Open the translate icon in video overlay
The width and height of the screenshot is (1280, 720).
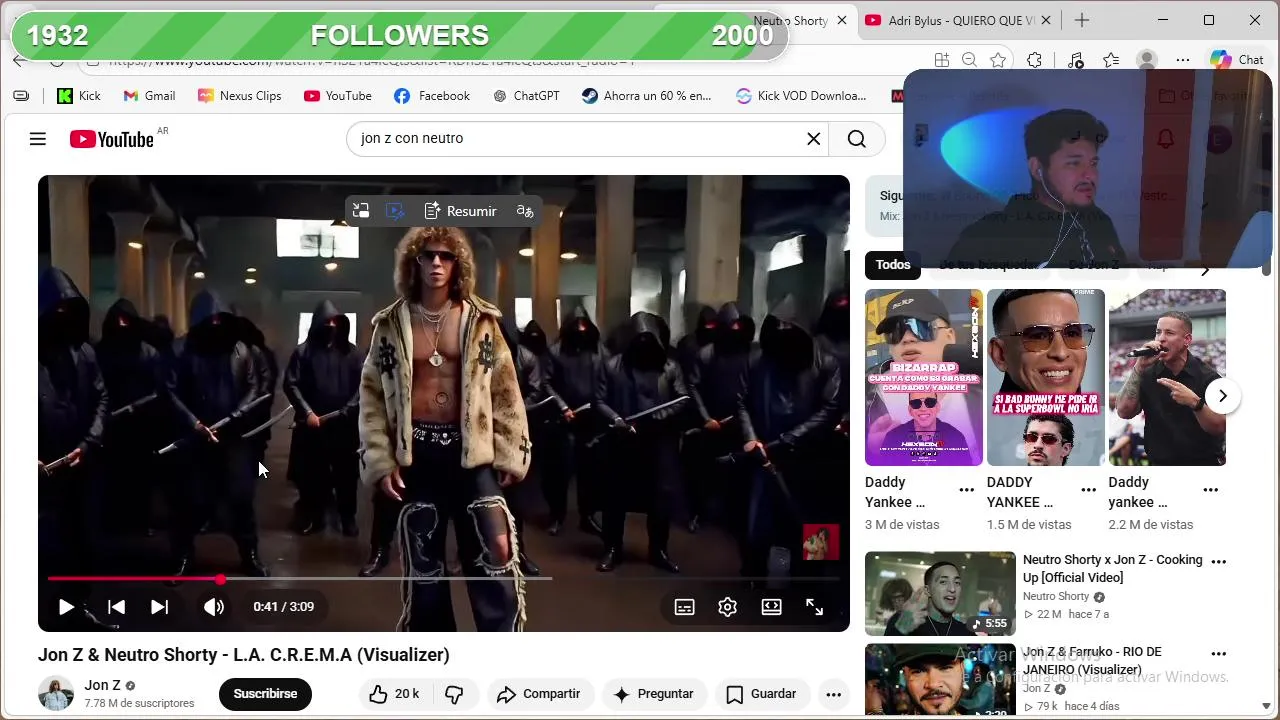coord(525,211)
